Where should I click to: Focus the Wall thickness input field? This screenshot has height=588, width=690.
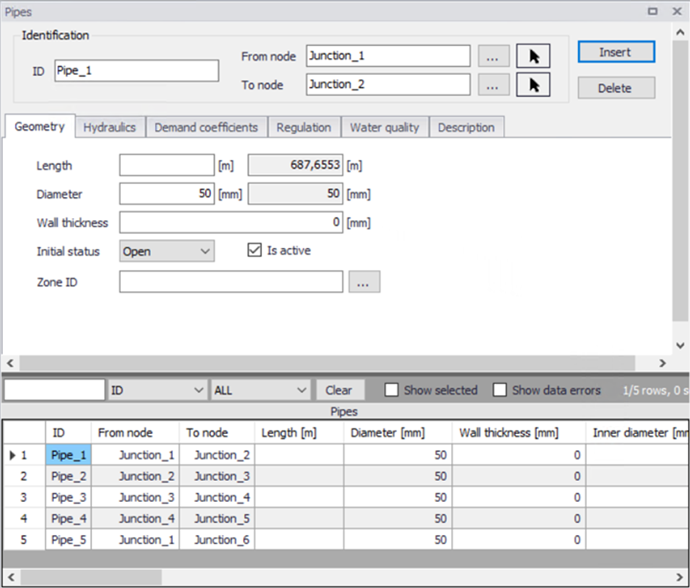231,222
